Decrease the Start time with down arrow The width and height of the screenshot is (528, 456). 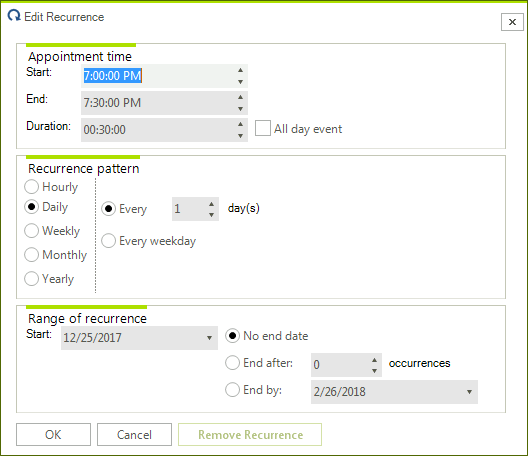point(240,82)
